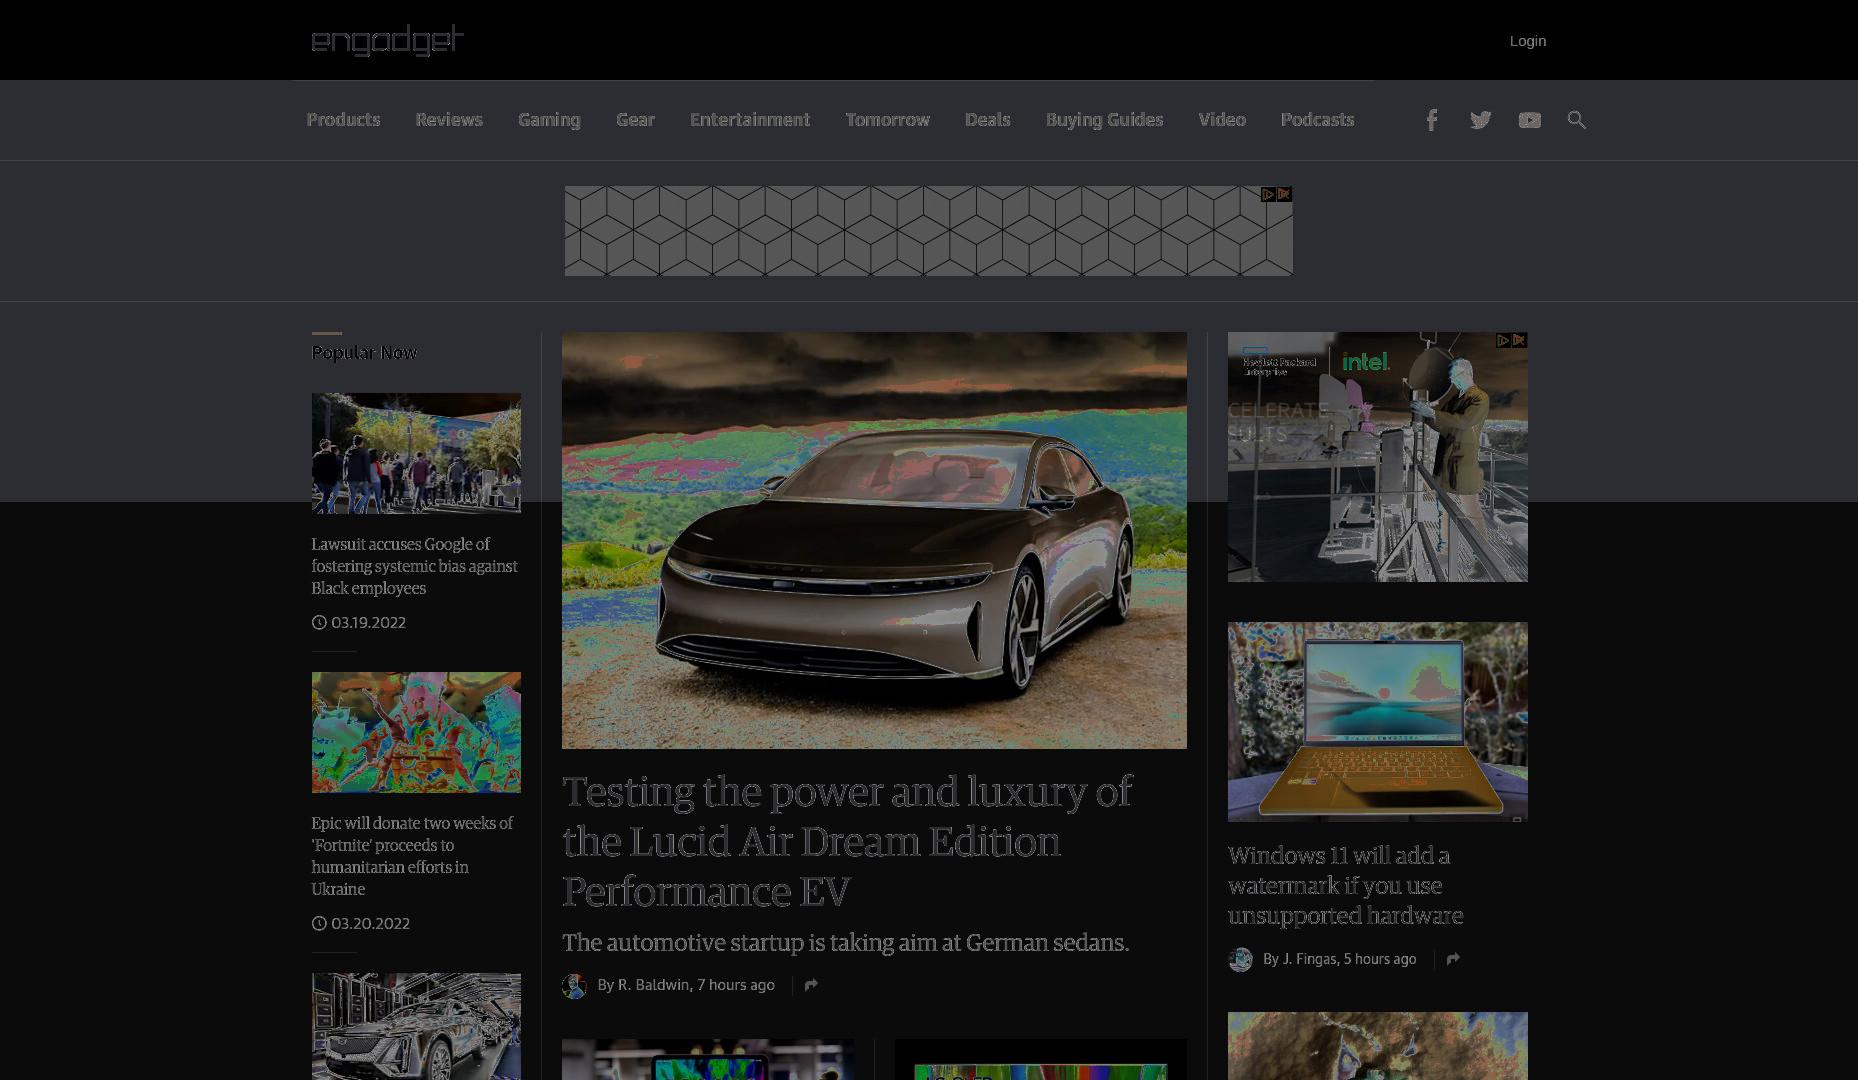The image size is (1858, 1080).
Task: Open the Video menu
Action: (x=1222, y=120)
